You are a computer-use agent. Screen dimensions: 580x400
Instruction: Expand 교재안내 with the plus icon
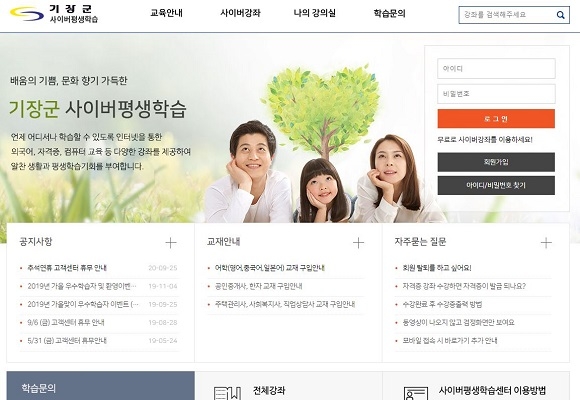click(x=358, y=243)
